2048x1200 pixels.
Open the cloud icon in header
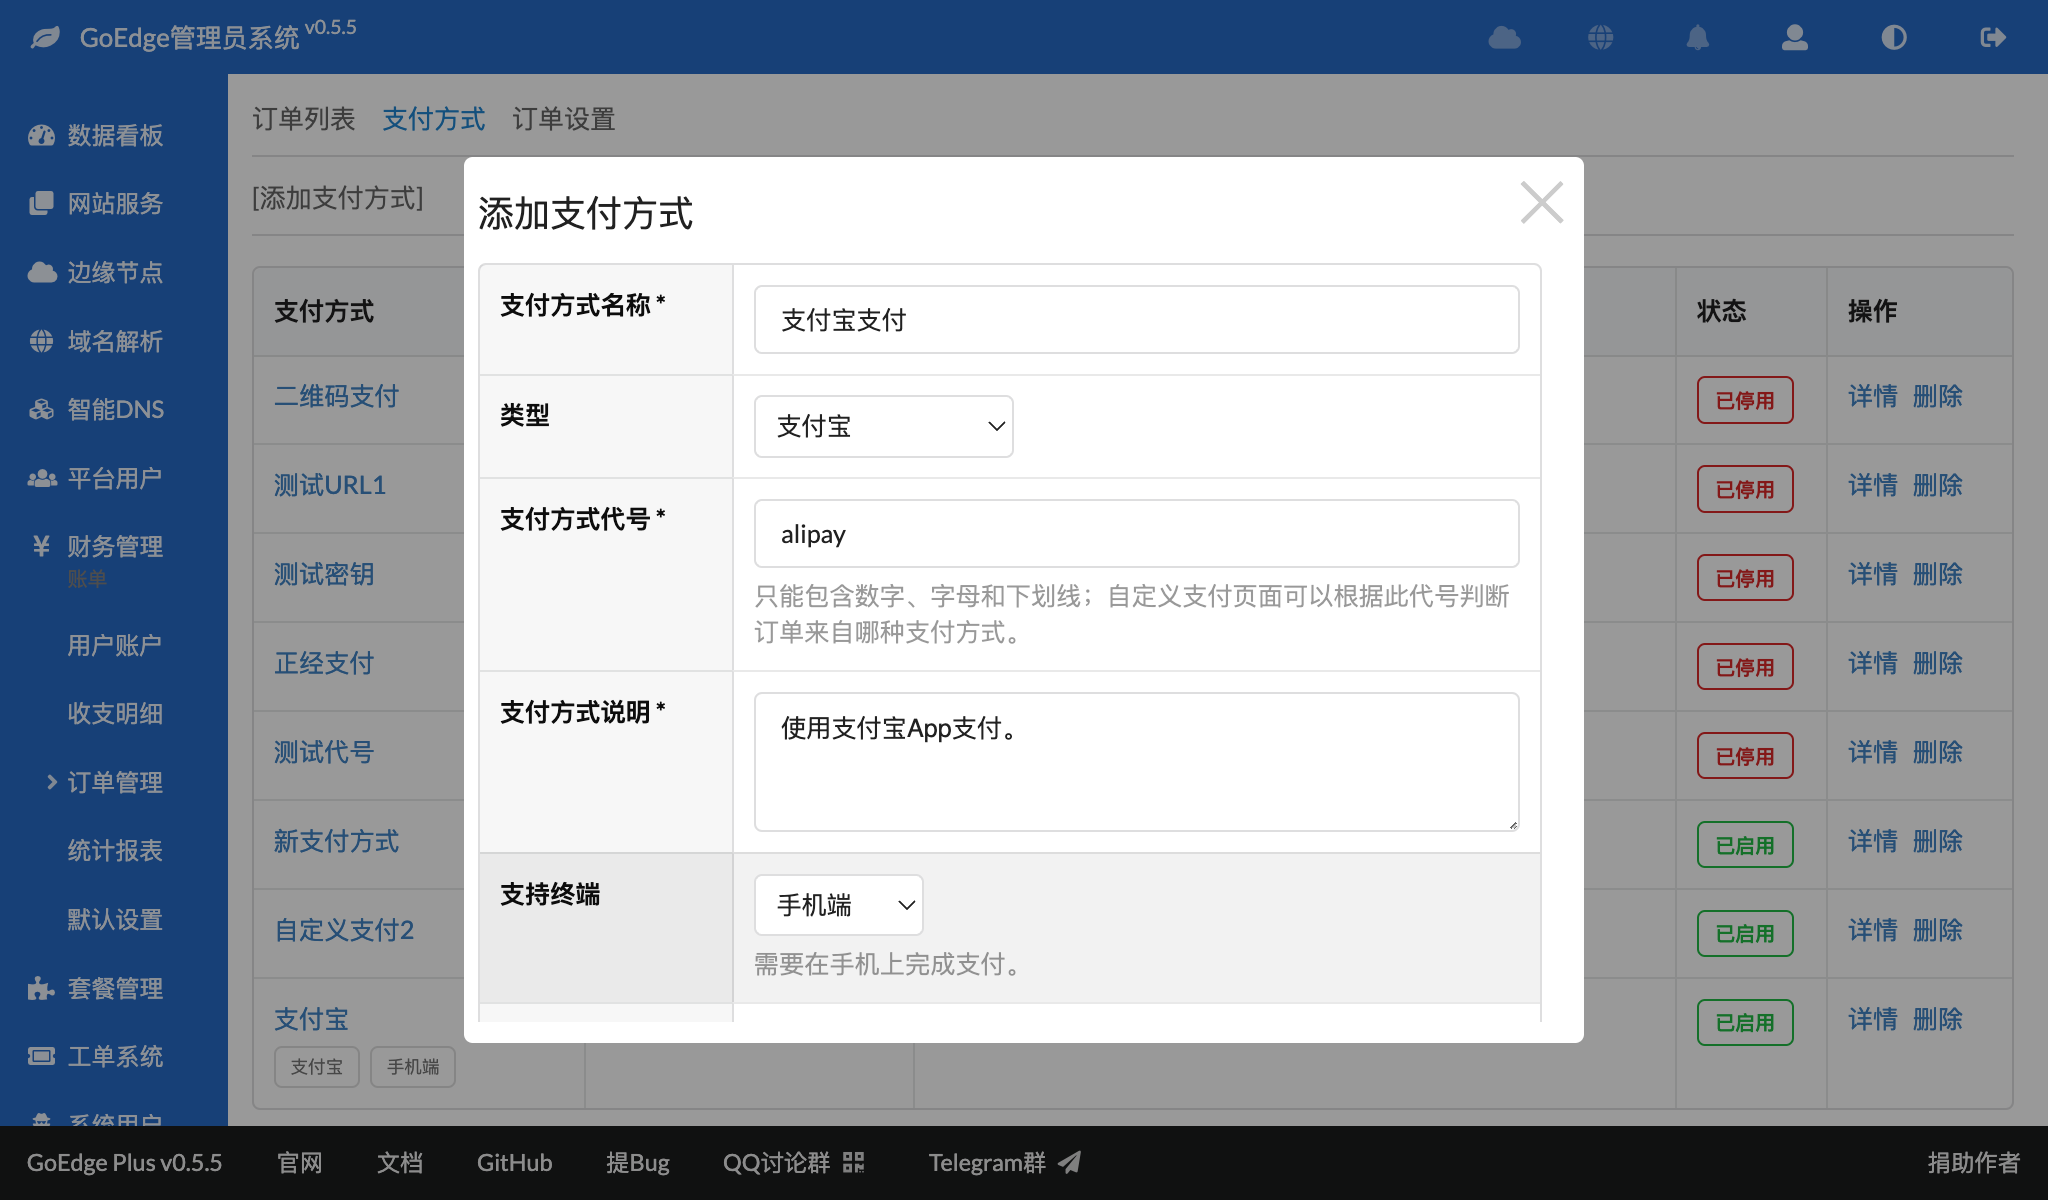tap(1504, 38)
